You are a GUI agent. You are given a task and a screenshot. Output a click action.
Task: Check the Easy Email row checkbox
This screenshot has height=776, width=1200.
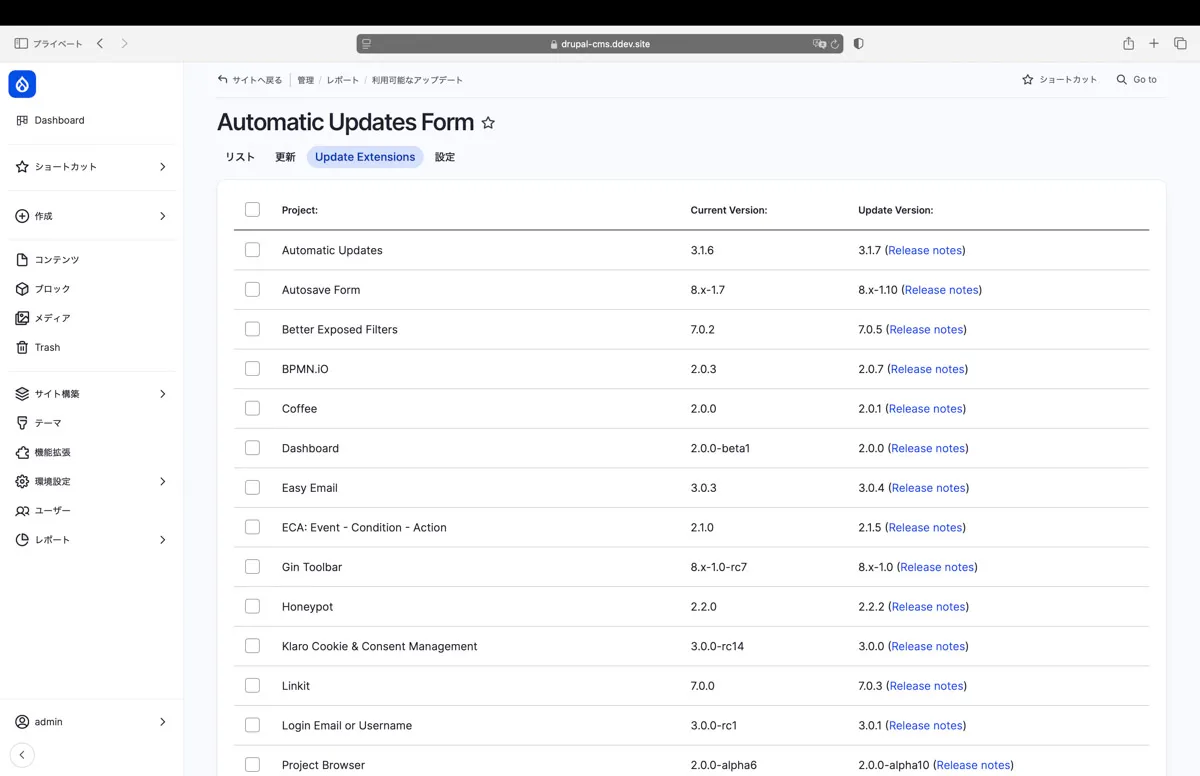252,488
